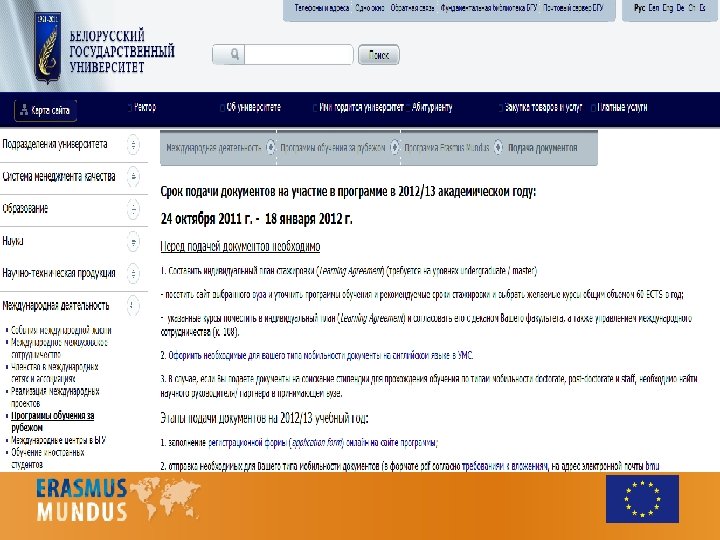720x540 pixels.
Task: Open the Абитуриенту menu item
Action: (x=432, y=107)
